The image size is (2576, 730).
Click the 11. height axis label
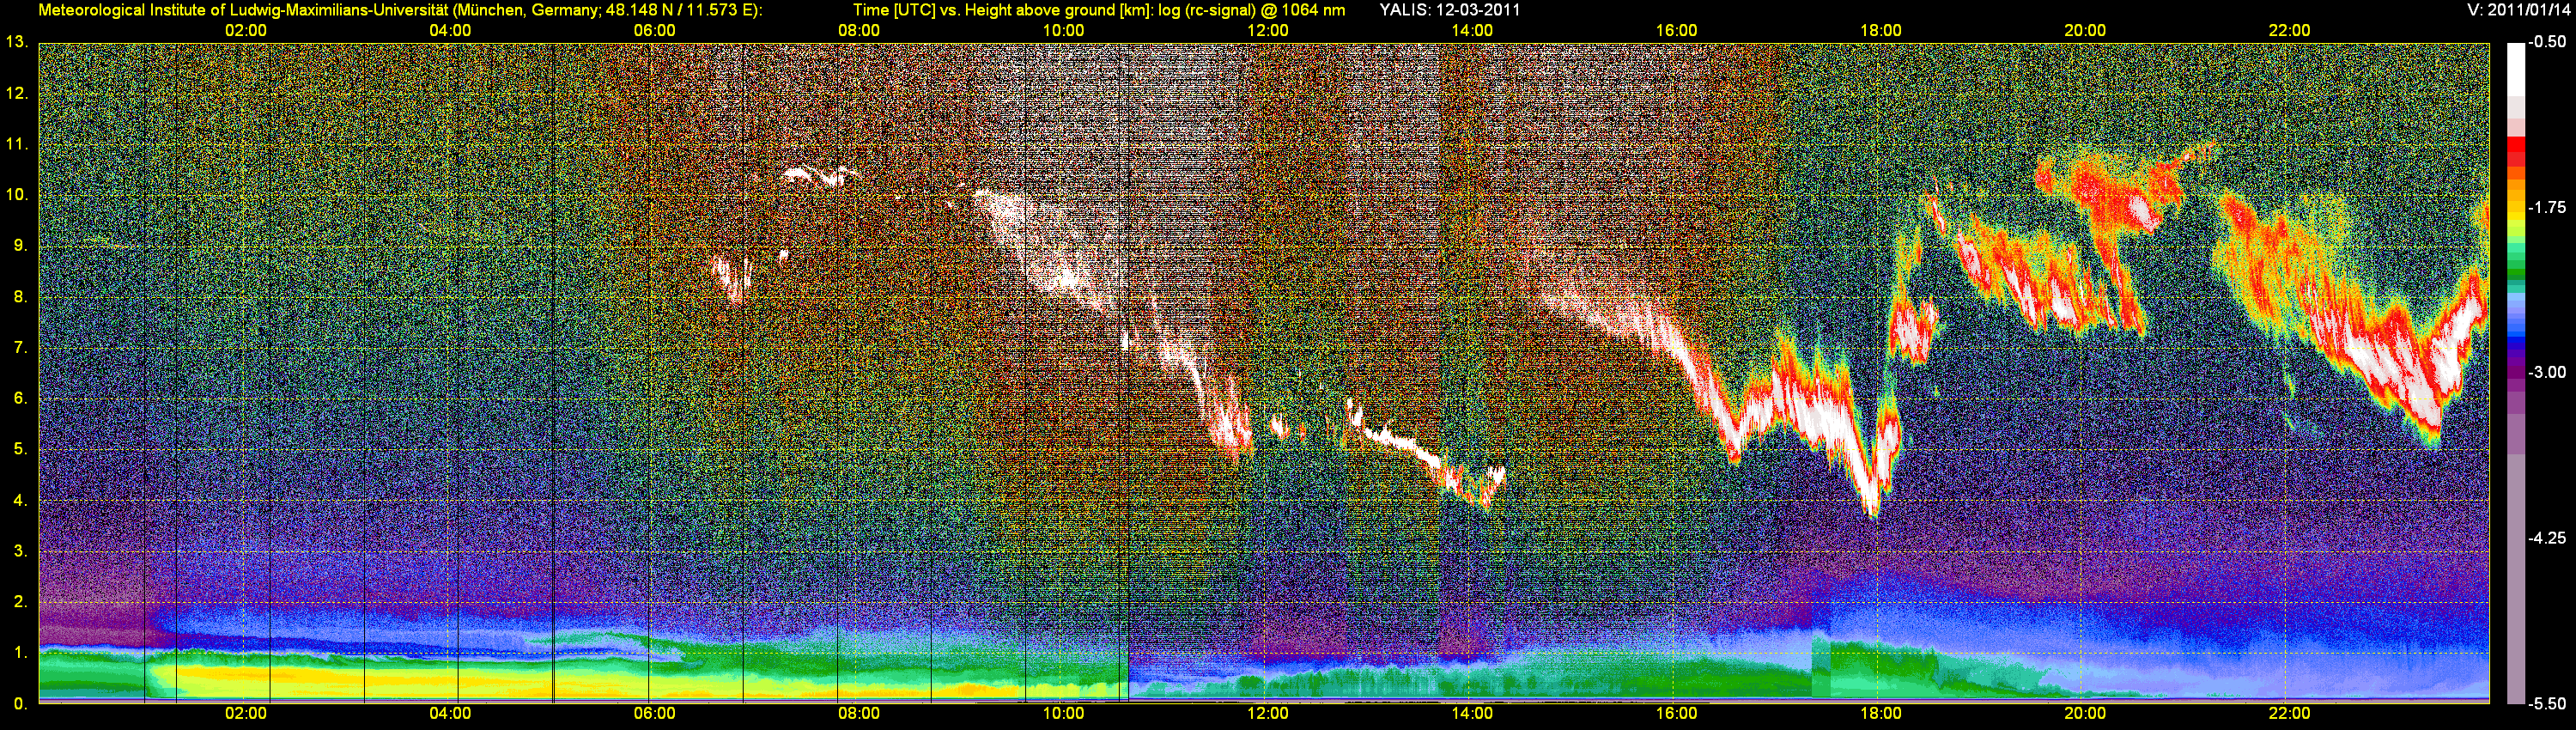click(x=16, y=144)
